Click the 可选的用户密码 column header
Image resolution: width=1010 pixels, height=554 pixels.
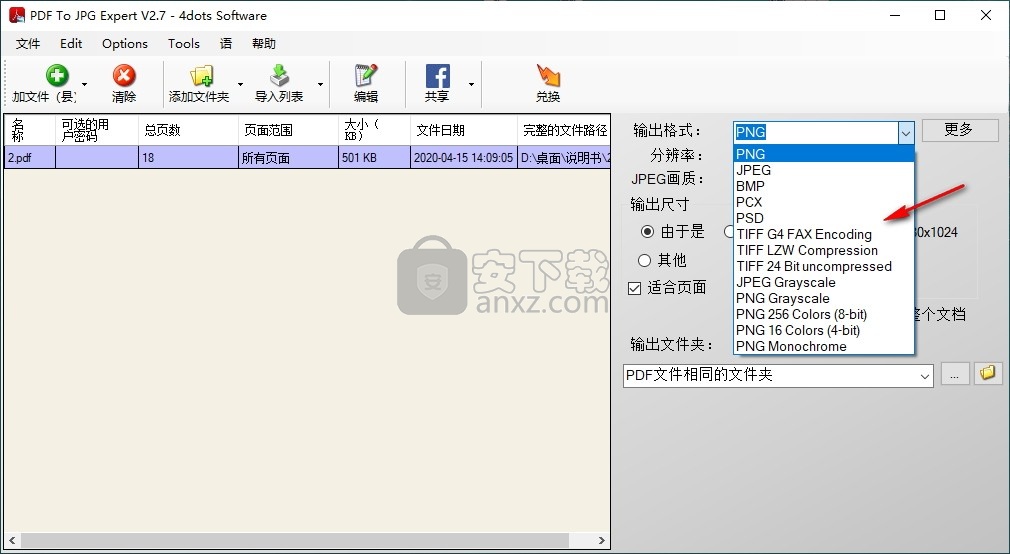coord(97,130)
